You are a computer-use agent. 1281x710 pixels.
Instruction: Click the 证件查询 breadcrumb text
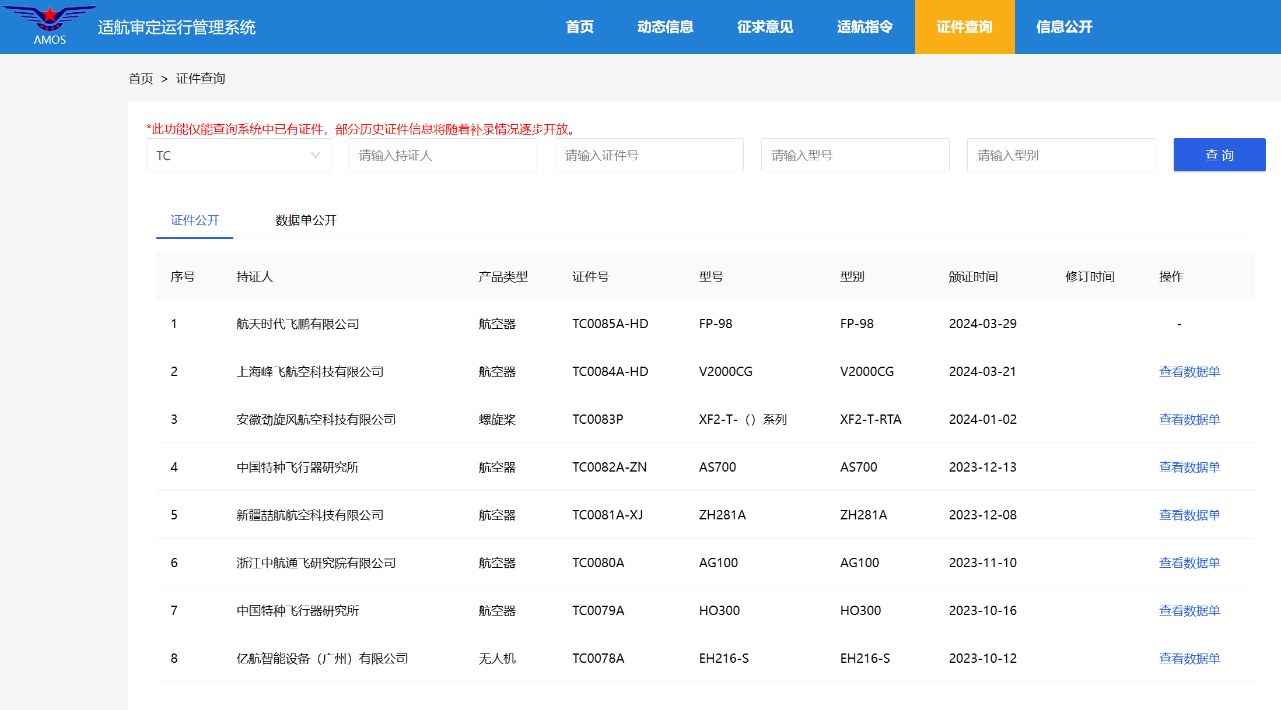[x=201, y=78]
